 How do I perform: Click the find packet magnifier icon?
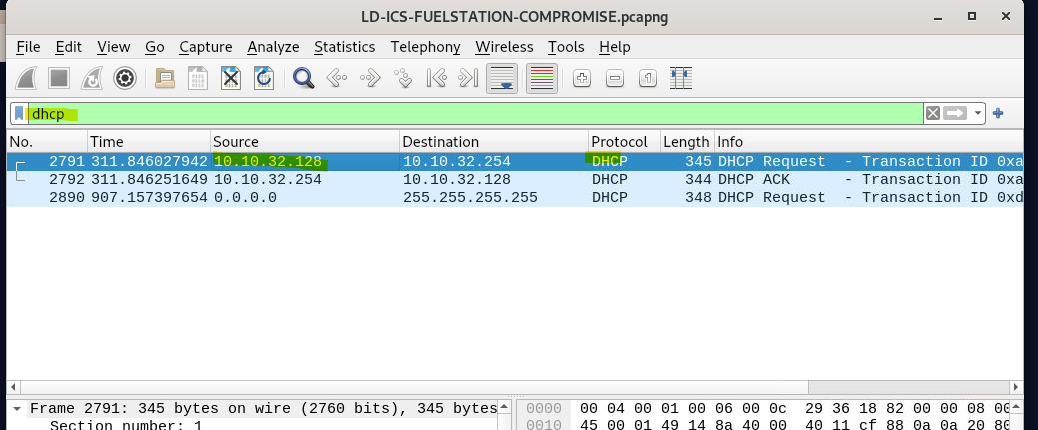[x=303, y=78]
